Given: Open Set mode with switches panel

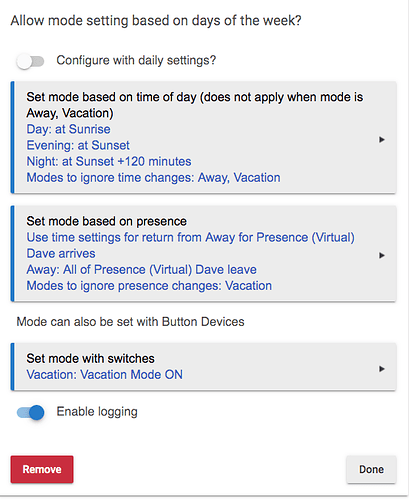Looking at the screenshot, I should [x=204, y=367].
